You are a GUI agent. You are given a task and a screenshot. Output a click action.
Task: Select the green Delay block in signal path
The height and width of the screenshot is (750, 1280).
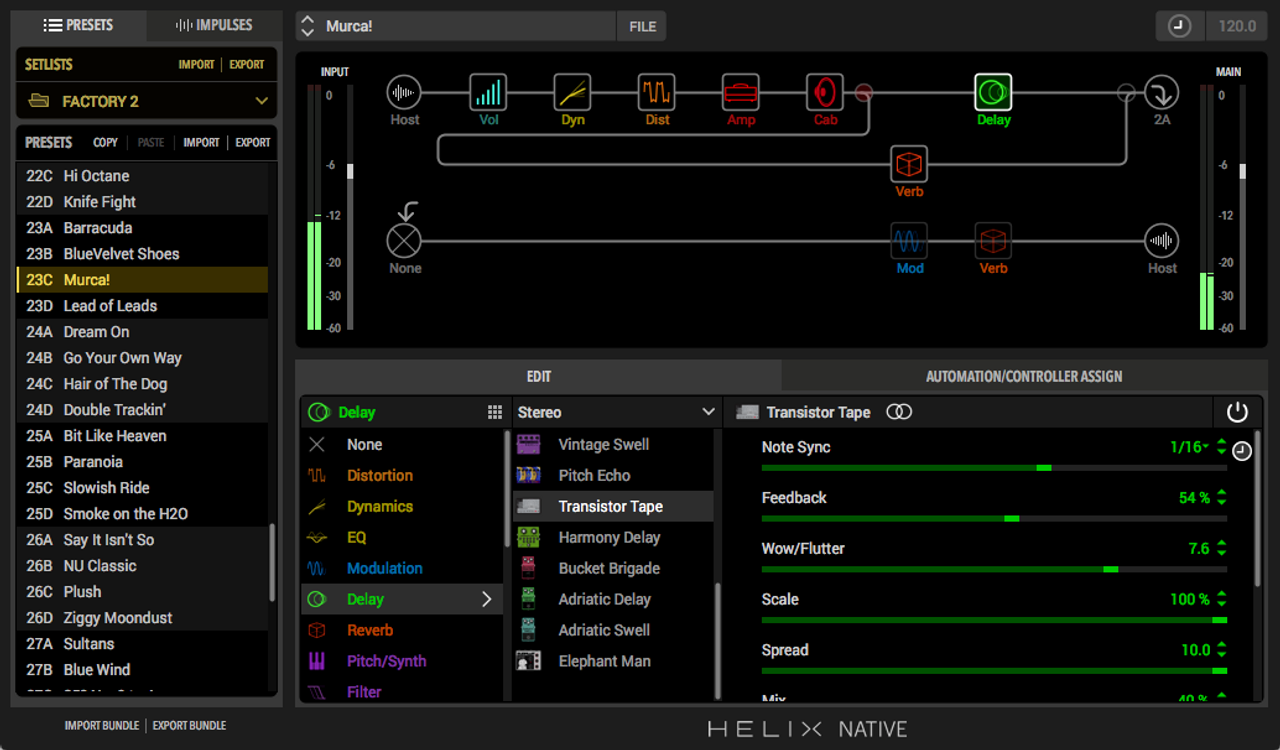[x=993, y=93]
